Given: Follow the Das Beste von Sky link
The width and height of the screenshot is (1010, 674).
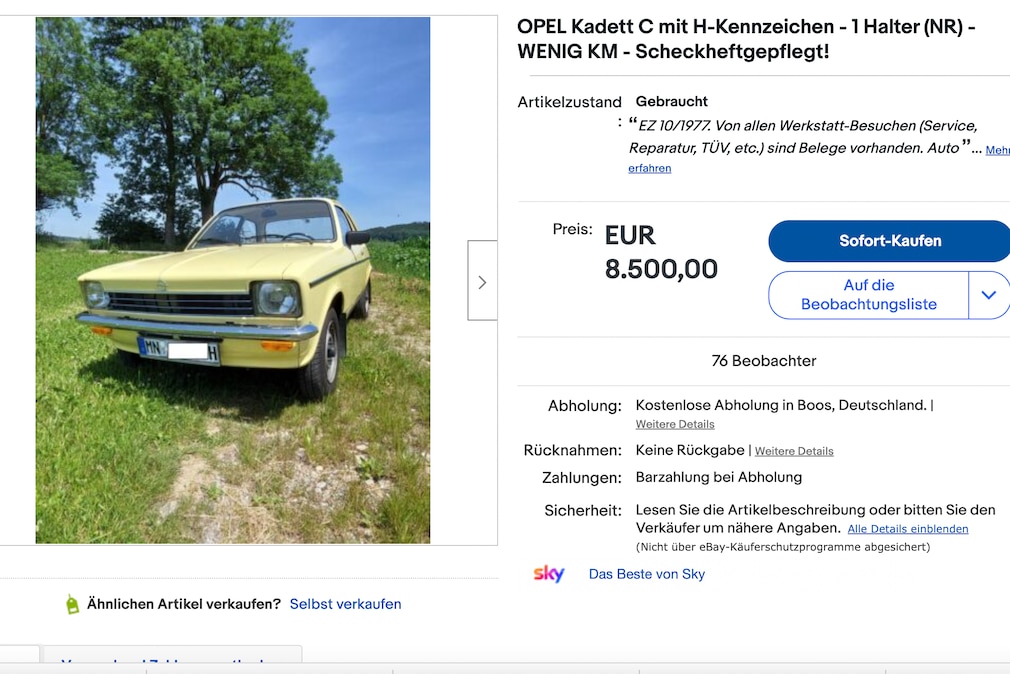Looking at the screenshot, I should [646, 574].
